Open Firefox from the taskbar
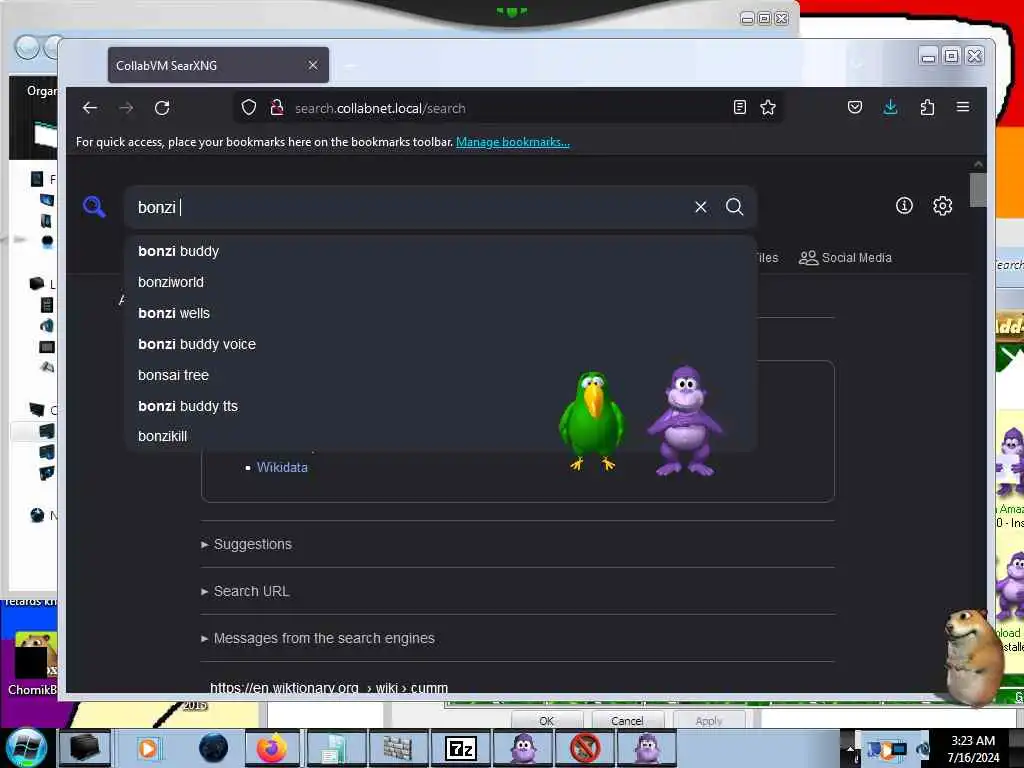 [272, 748]
